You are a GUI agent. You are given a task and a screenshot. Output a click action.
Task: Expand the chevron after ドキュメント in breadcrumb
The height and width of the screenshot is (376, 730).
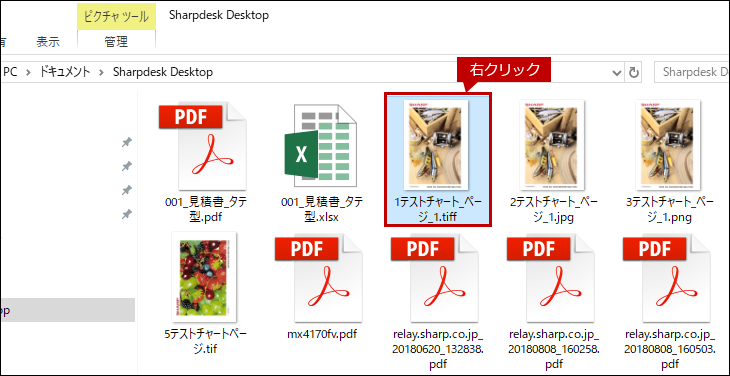click(101, 72)
